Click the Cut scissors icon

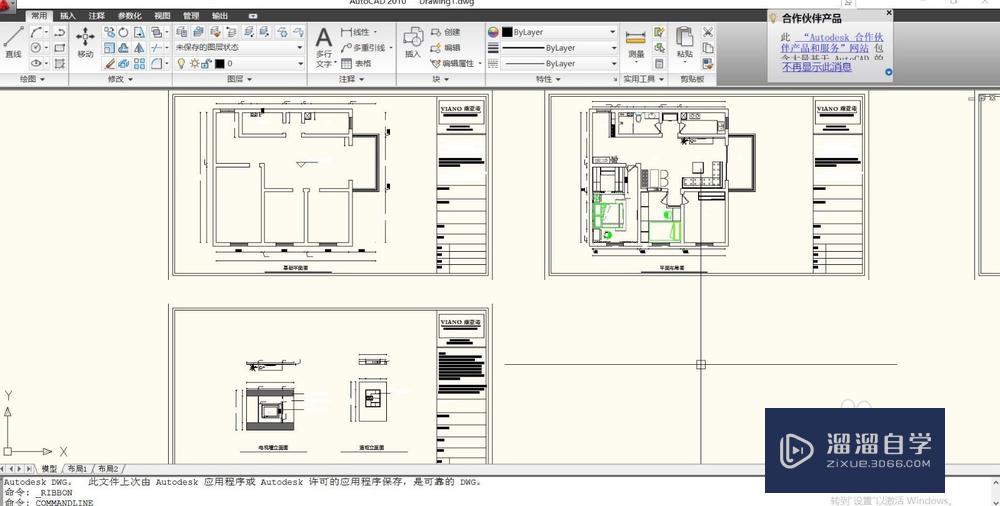click(x=707, y=32)
